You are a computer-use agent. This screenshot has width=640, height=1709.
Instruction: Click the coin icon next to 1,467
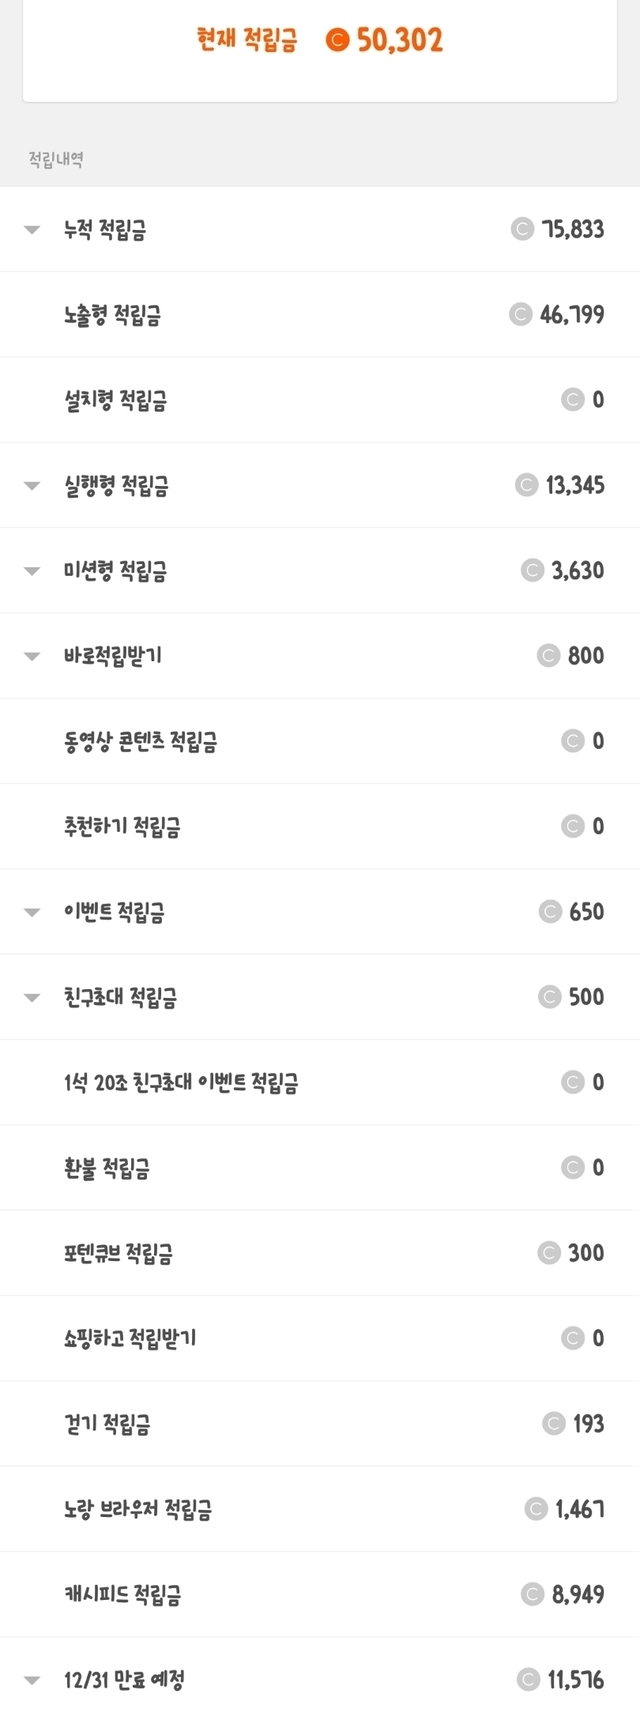(536, 1508)
